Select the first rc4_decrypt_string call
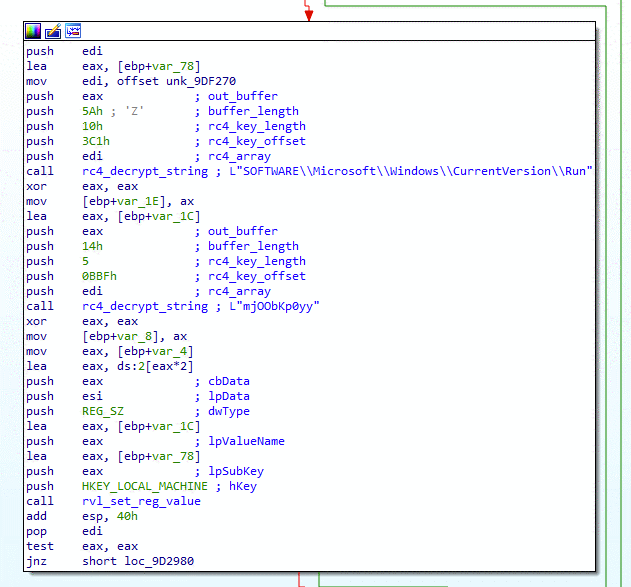 [145, 171]
